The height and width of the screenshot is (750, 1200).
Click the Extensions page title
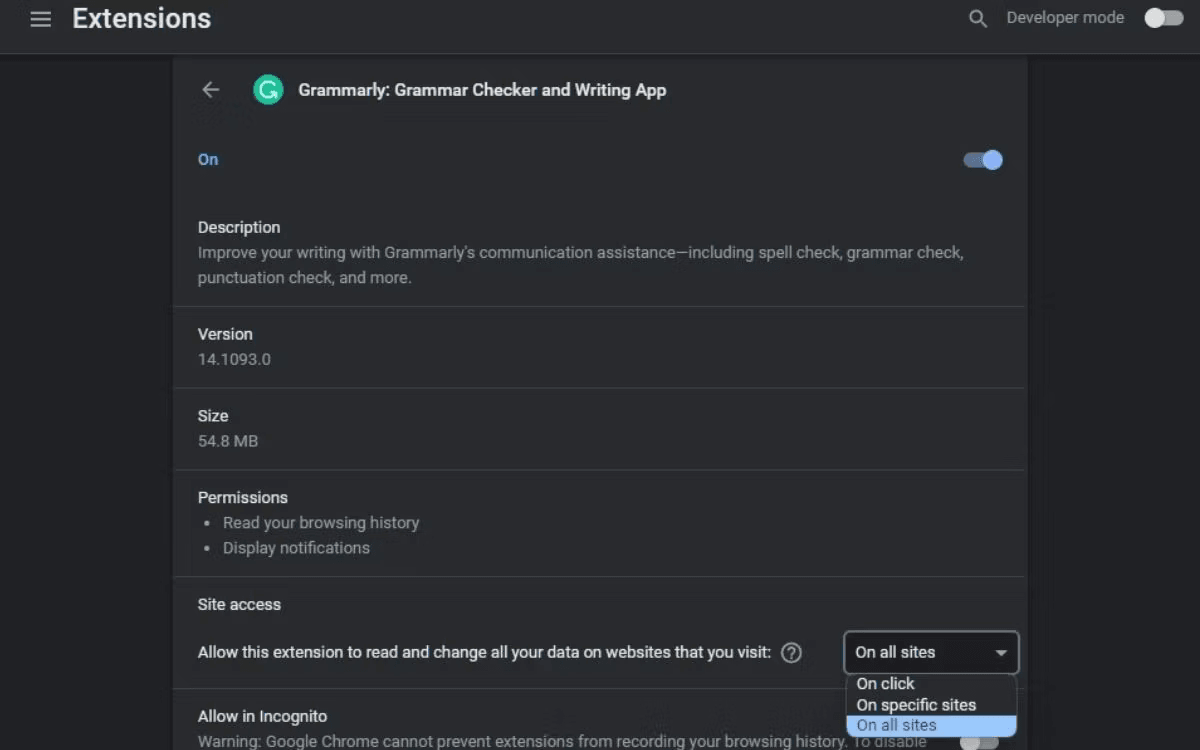[142, 19]
